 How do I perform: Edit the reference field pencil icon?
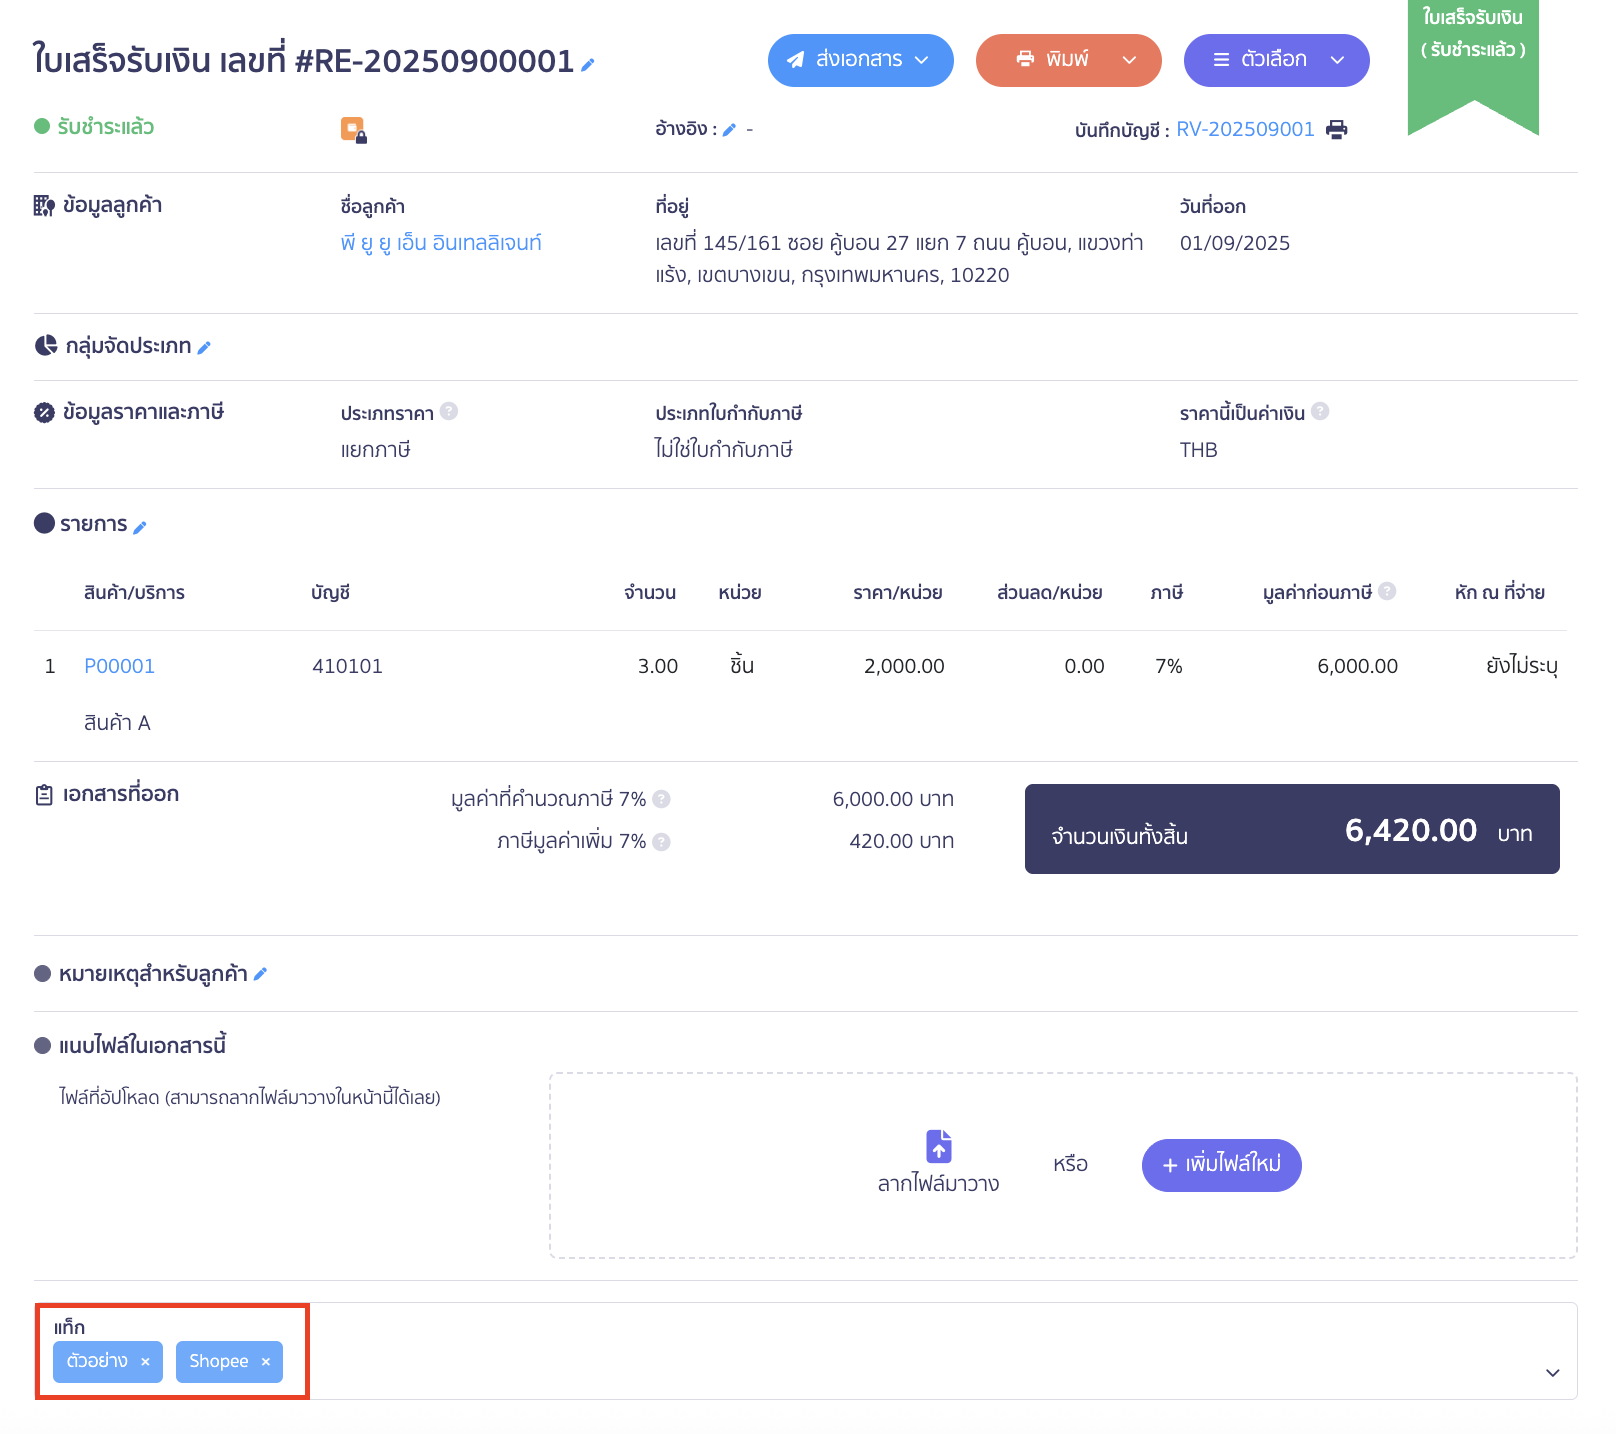[729, 130]
